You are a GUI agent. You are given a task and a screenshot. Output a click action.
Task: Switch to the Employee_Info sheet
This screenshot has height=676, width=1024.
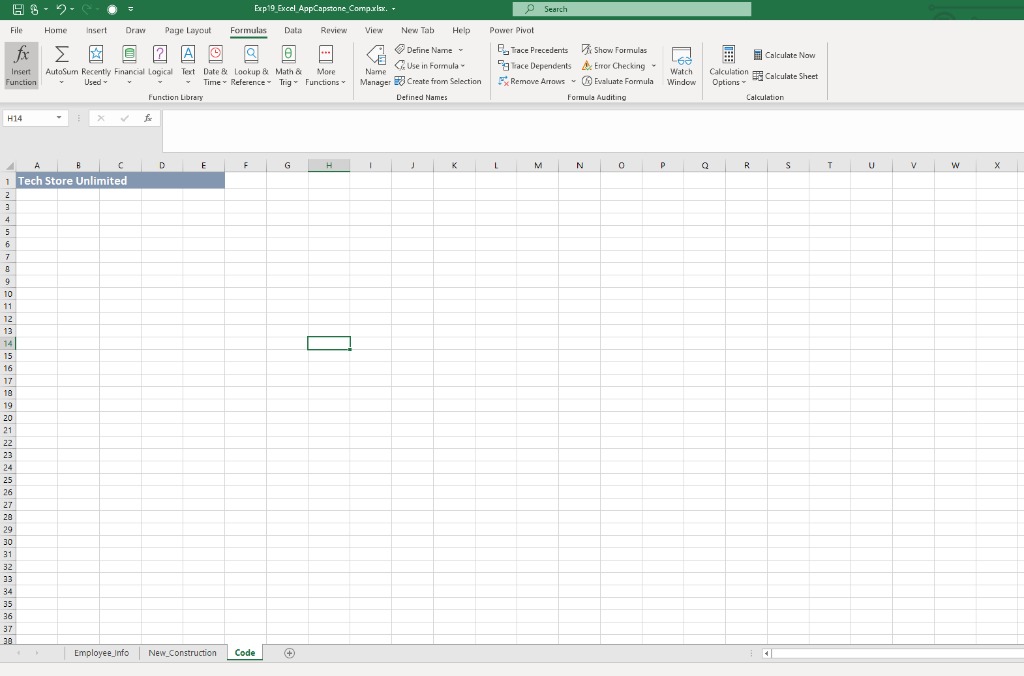(x=100, y=652)
